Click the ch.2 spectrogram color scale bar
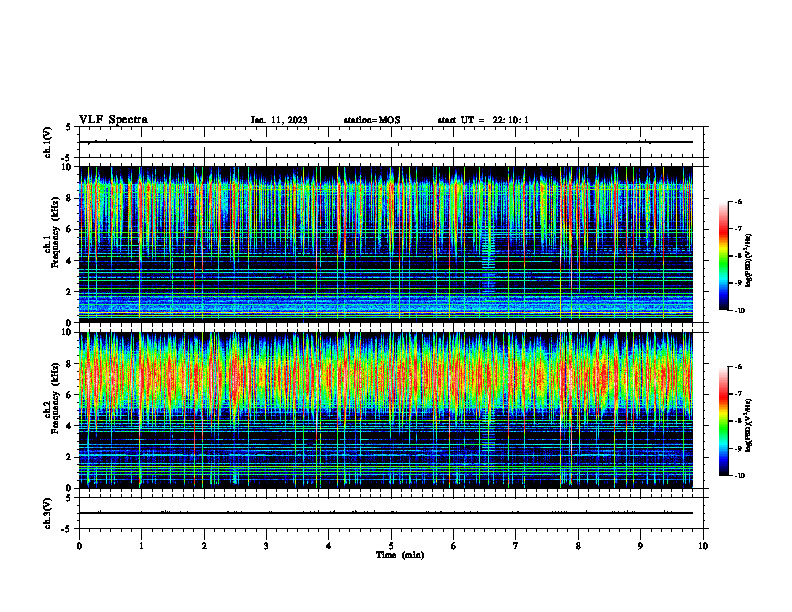Screen dimensions: 792x612 coord(723,421)
